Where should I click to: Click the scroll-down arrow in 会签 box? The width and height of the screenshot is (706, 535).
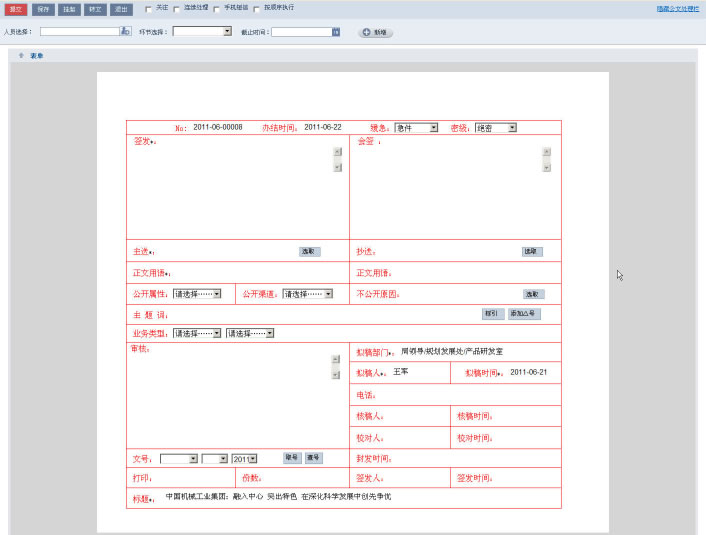[x=546, y=167]
